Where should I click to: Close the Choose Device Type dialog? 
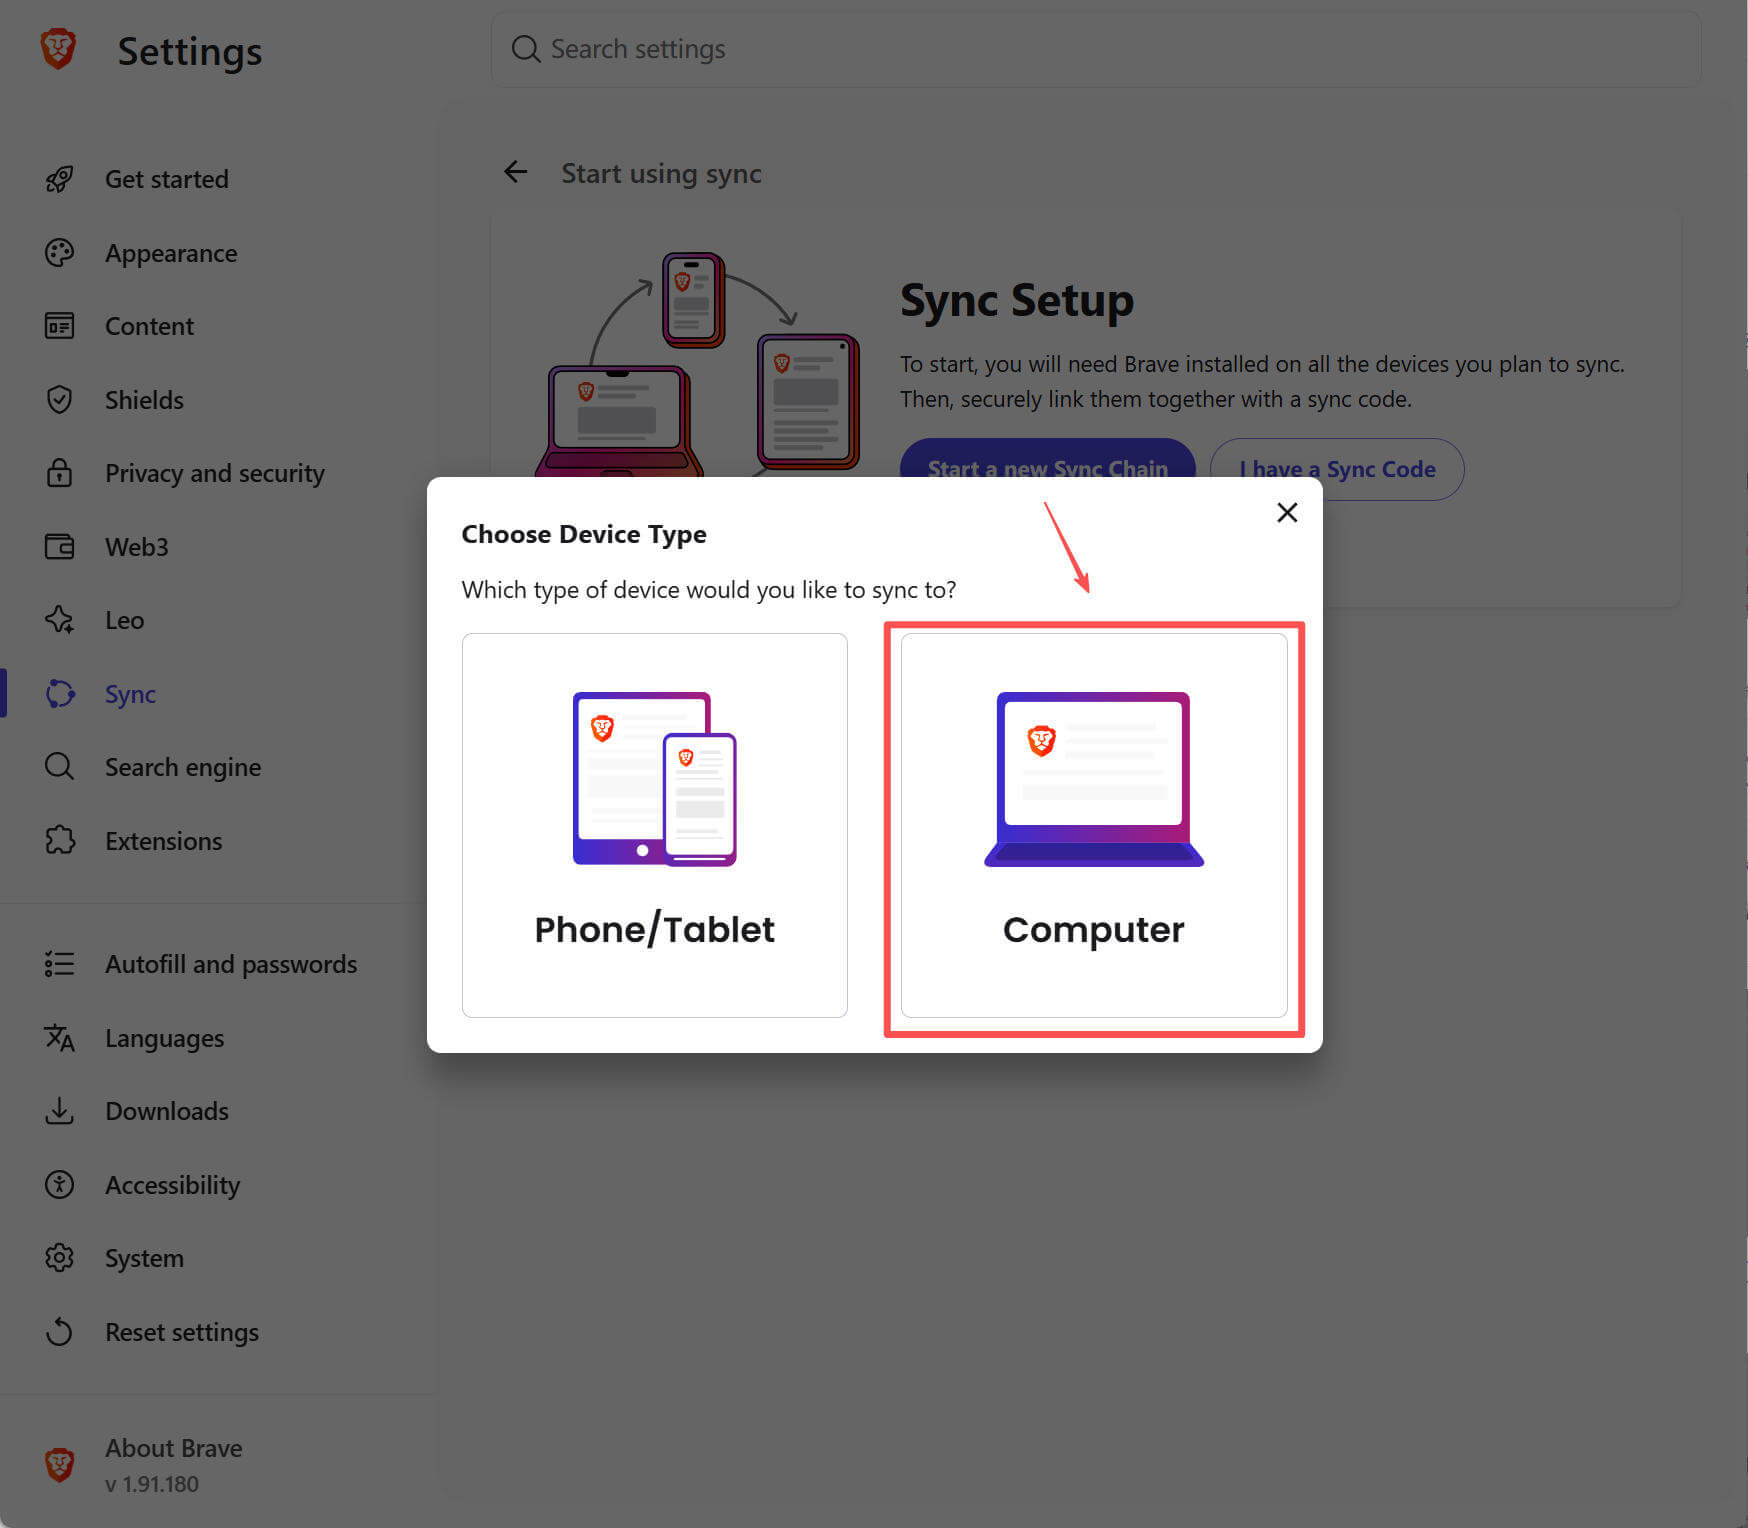pos(1287,513)
